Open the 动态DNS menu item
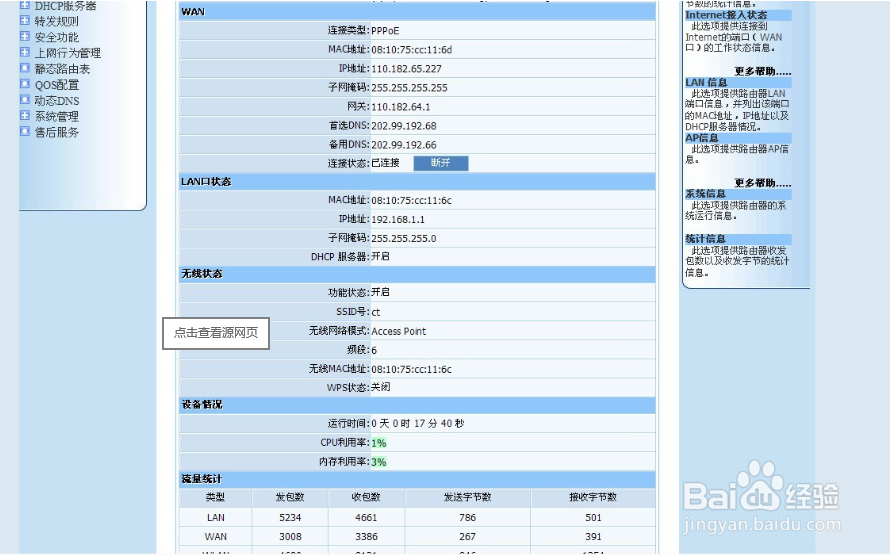 (x=57, y=101)
